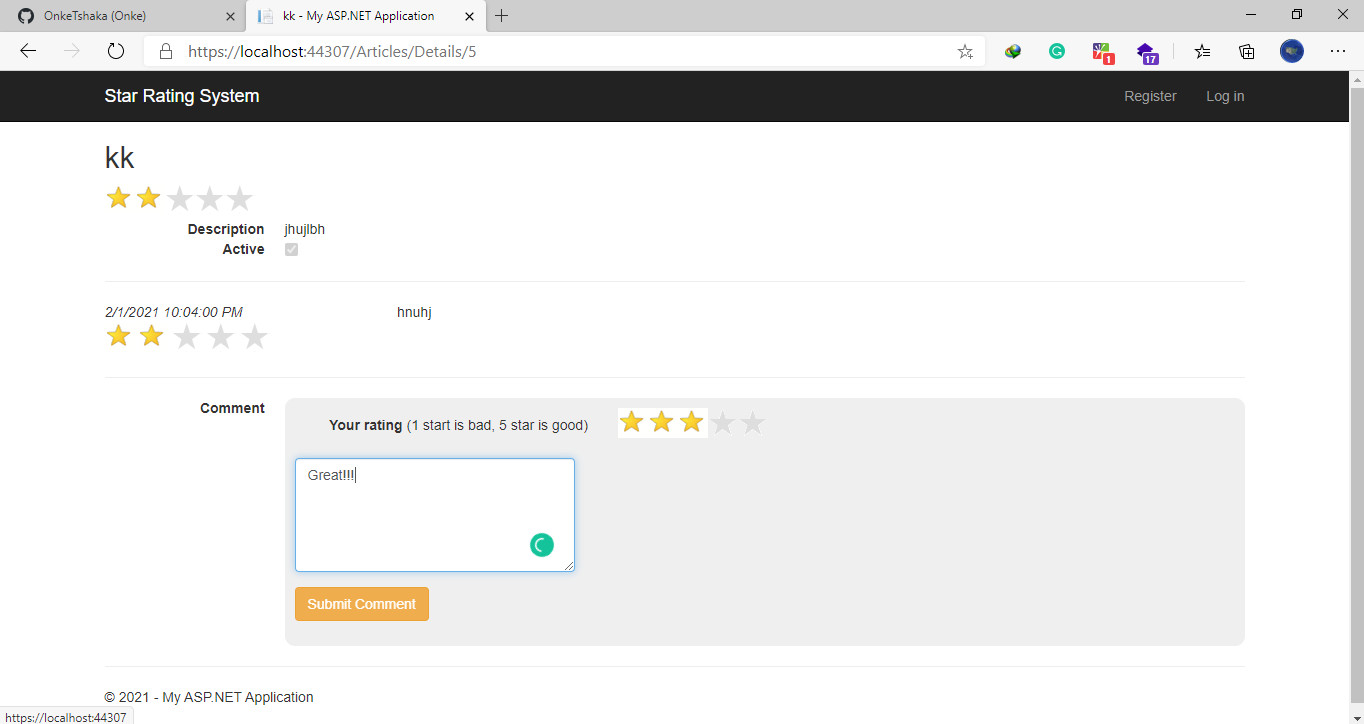The image size is (1364, 724).
Task: Click the browser profile avatar icon
Action: [x=1291, y=51]
